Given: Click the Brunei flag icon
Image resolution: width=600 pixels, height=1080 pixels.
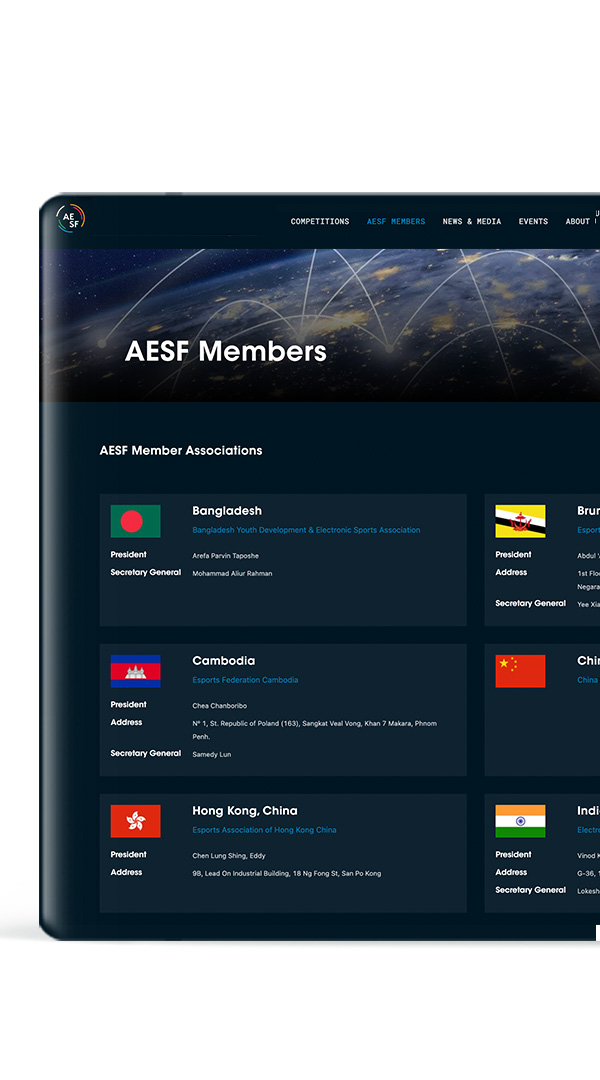Looking at the screenshot, I should 520,521.
